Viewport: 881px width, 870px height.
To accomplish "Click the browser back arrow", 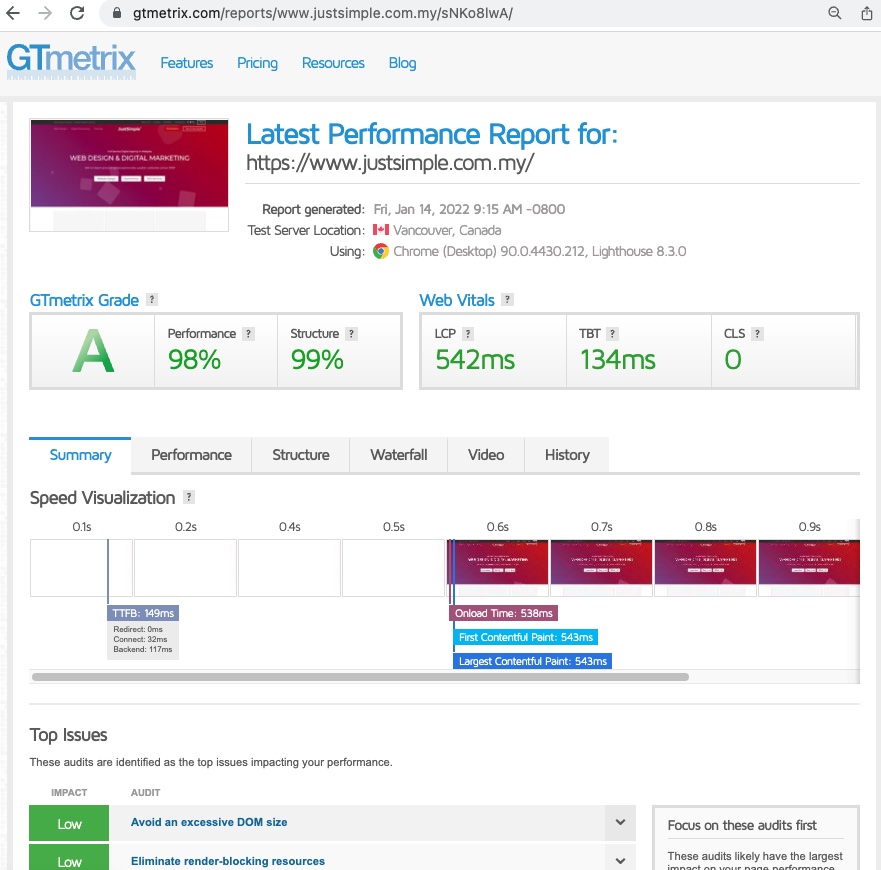I will point(12,13).
